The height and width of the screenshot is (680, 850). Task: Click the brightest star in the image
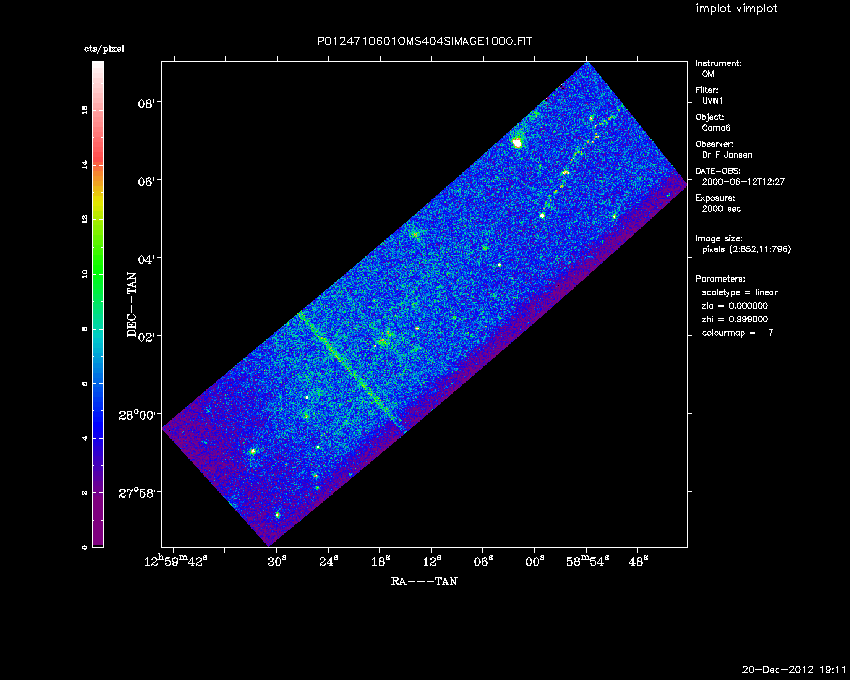[517, 143]
